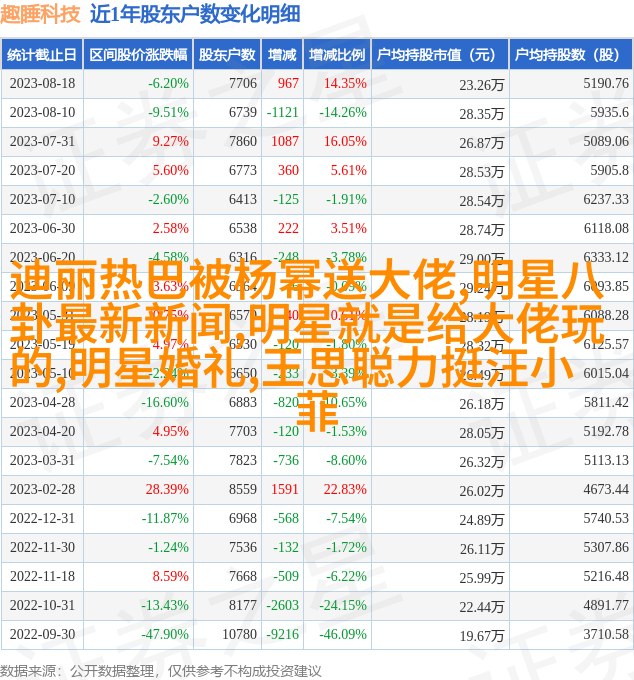
Task: Click the 近1年股东户数变化明细 title text
Action: [x=195, y=14]
